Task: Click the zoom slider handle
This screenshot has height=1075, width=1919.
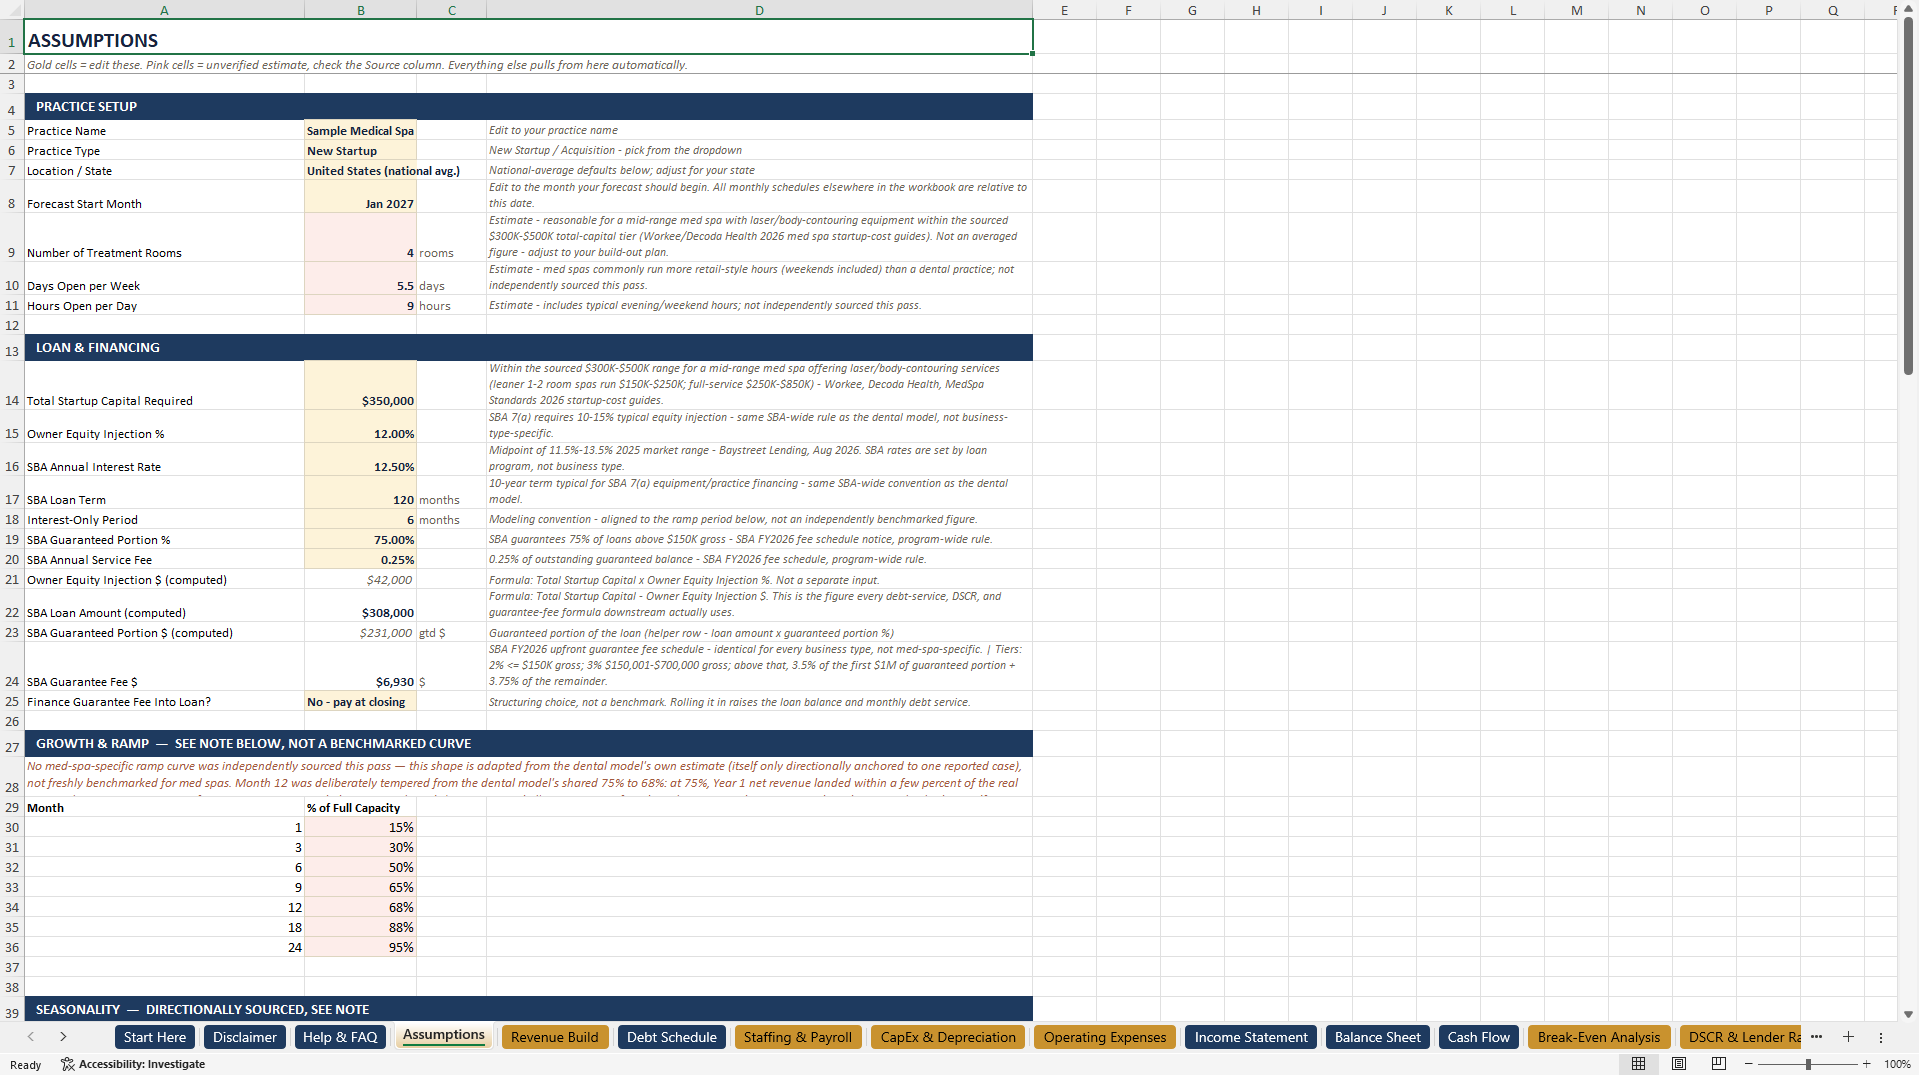Action: click(x=1808, y=1064)
